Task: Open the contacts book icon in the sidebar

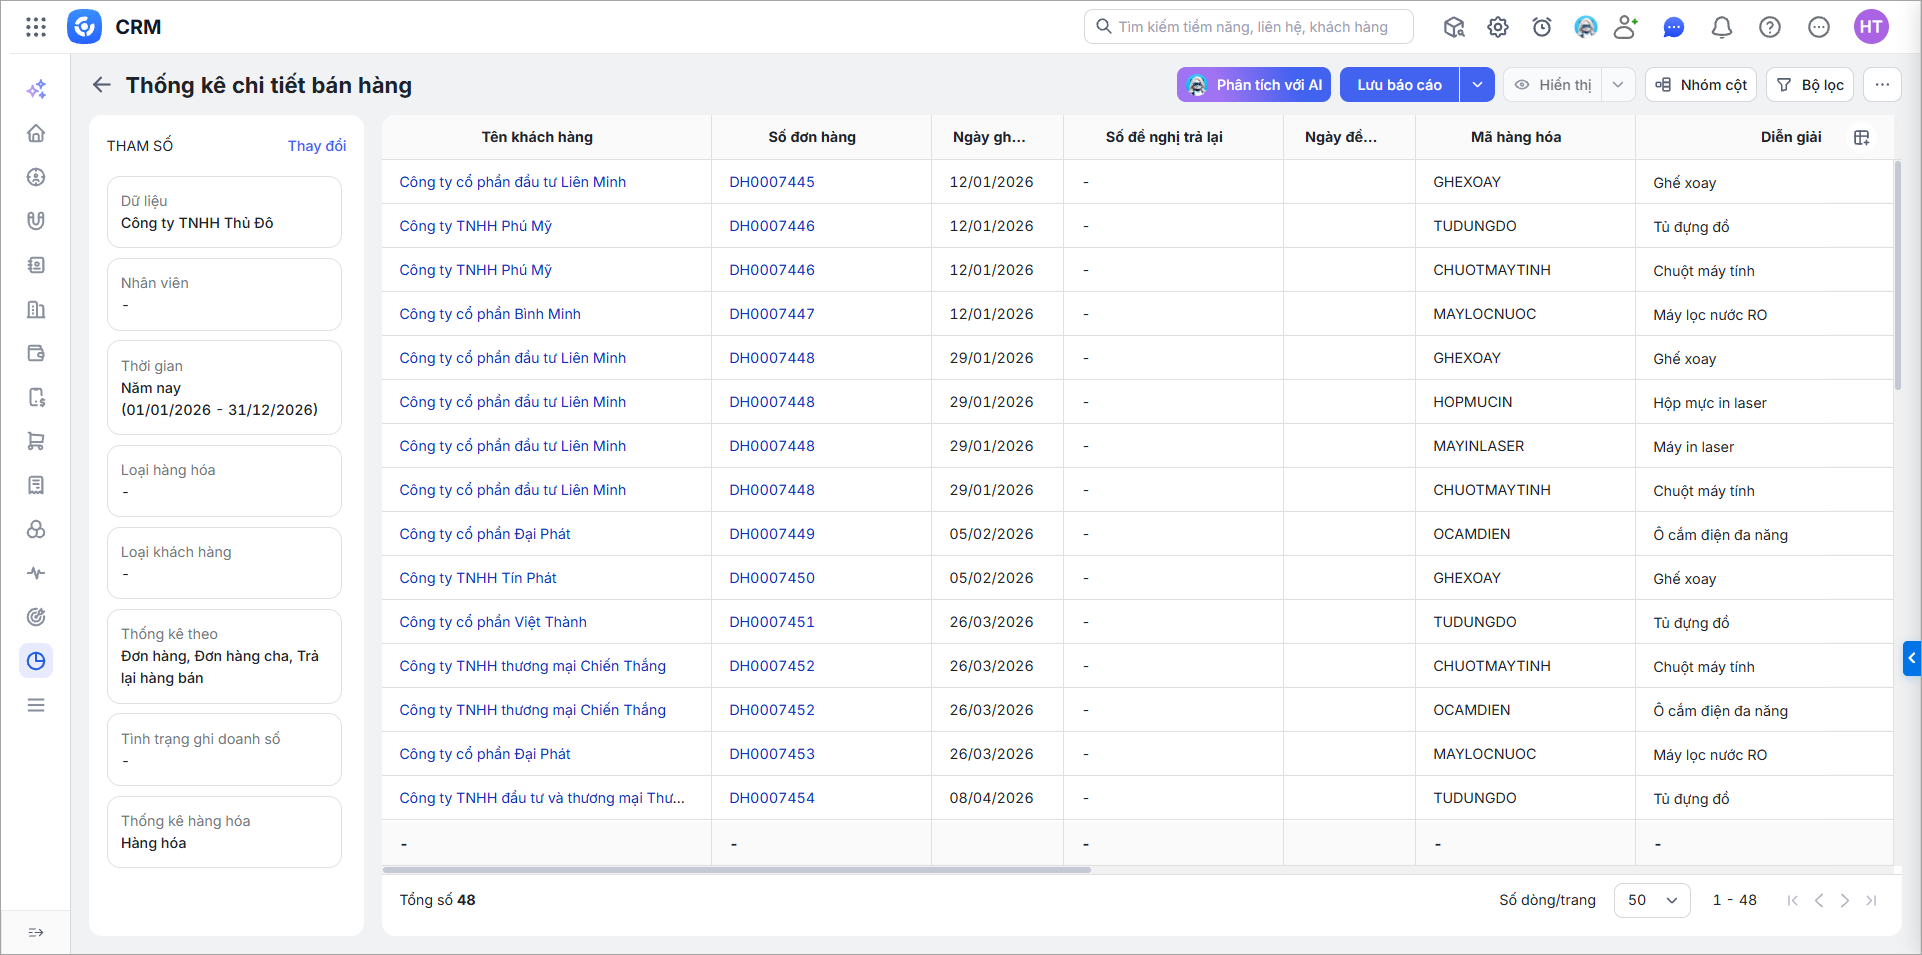Action: tap(36, 265)
